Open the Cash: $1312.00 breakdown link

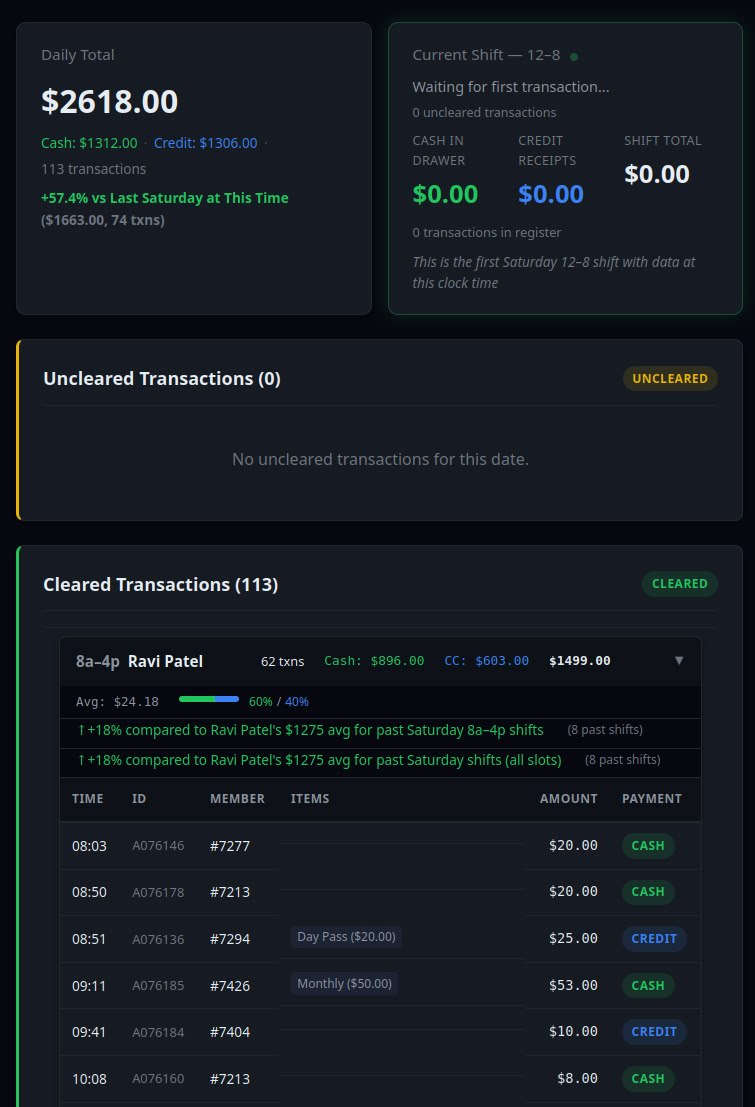[x=90, y=143]
